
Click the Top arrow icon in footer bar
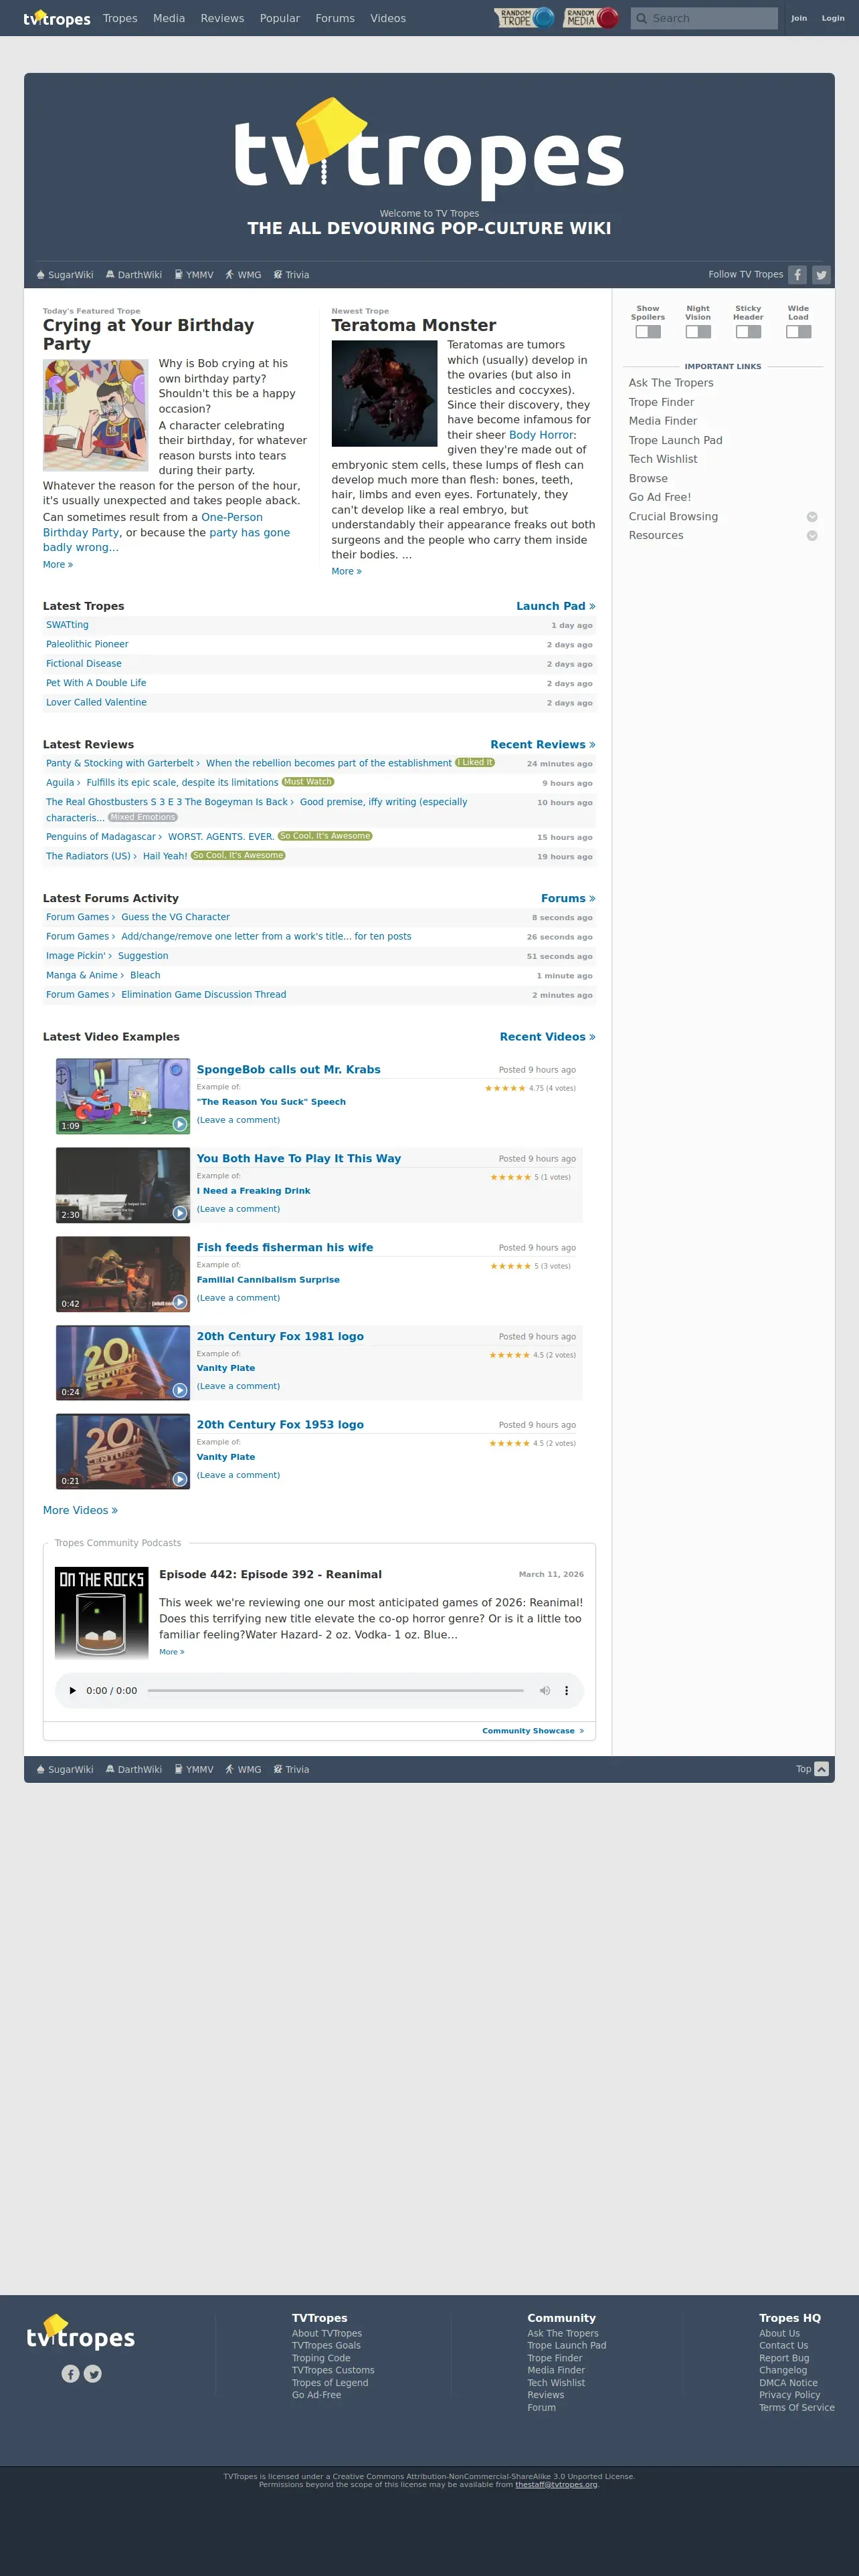[x=822, y=1769]
